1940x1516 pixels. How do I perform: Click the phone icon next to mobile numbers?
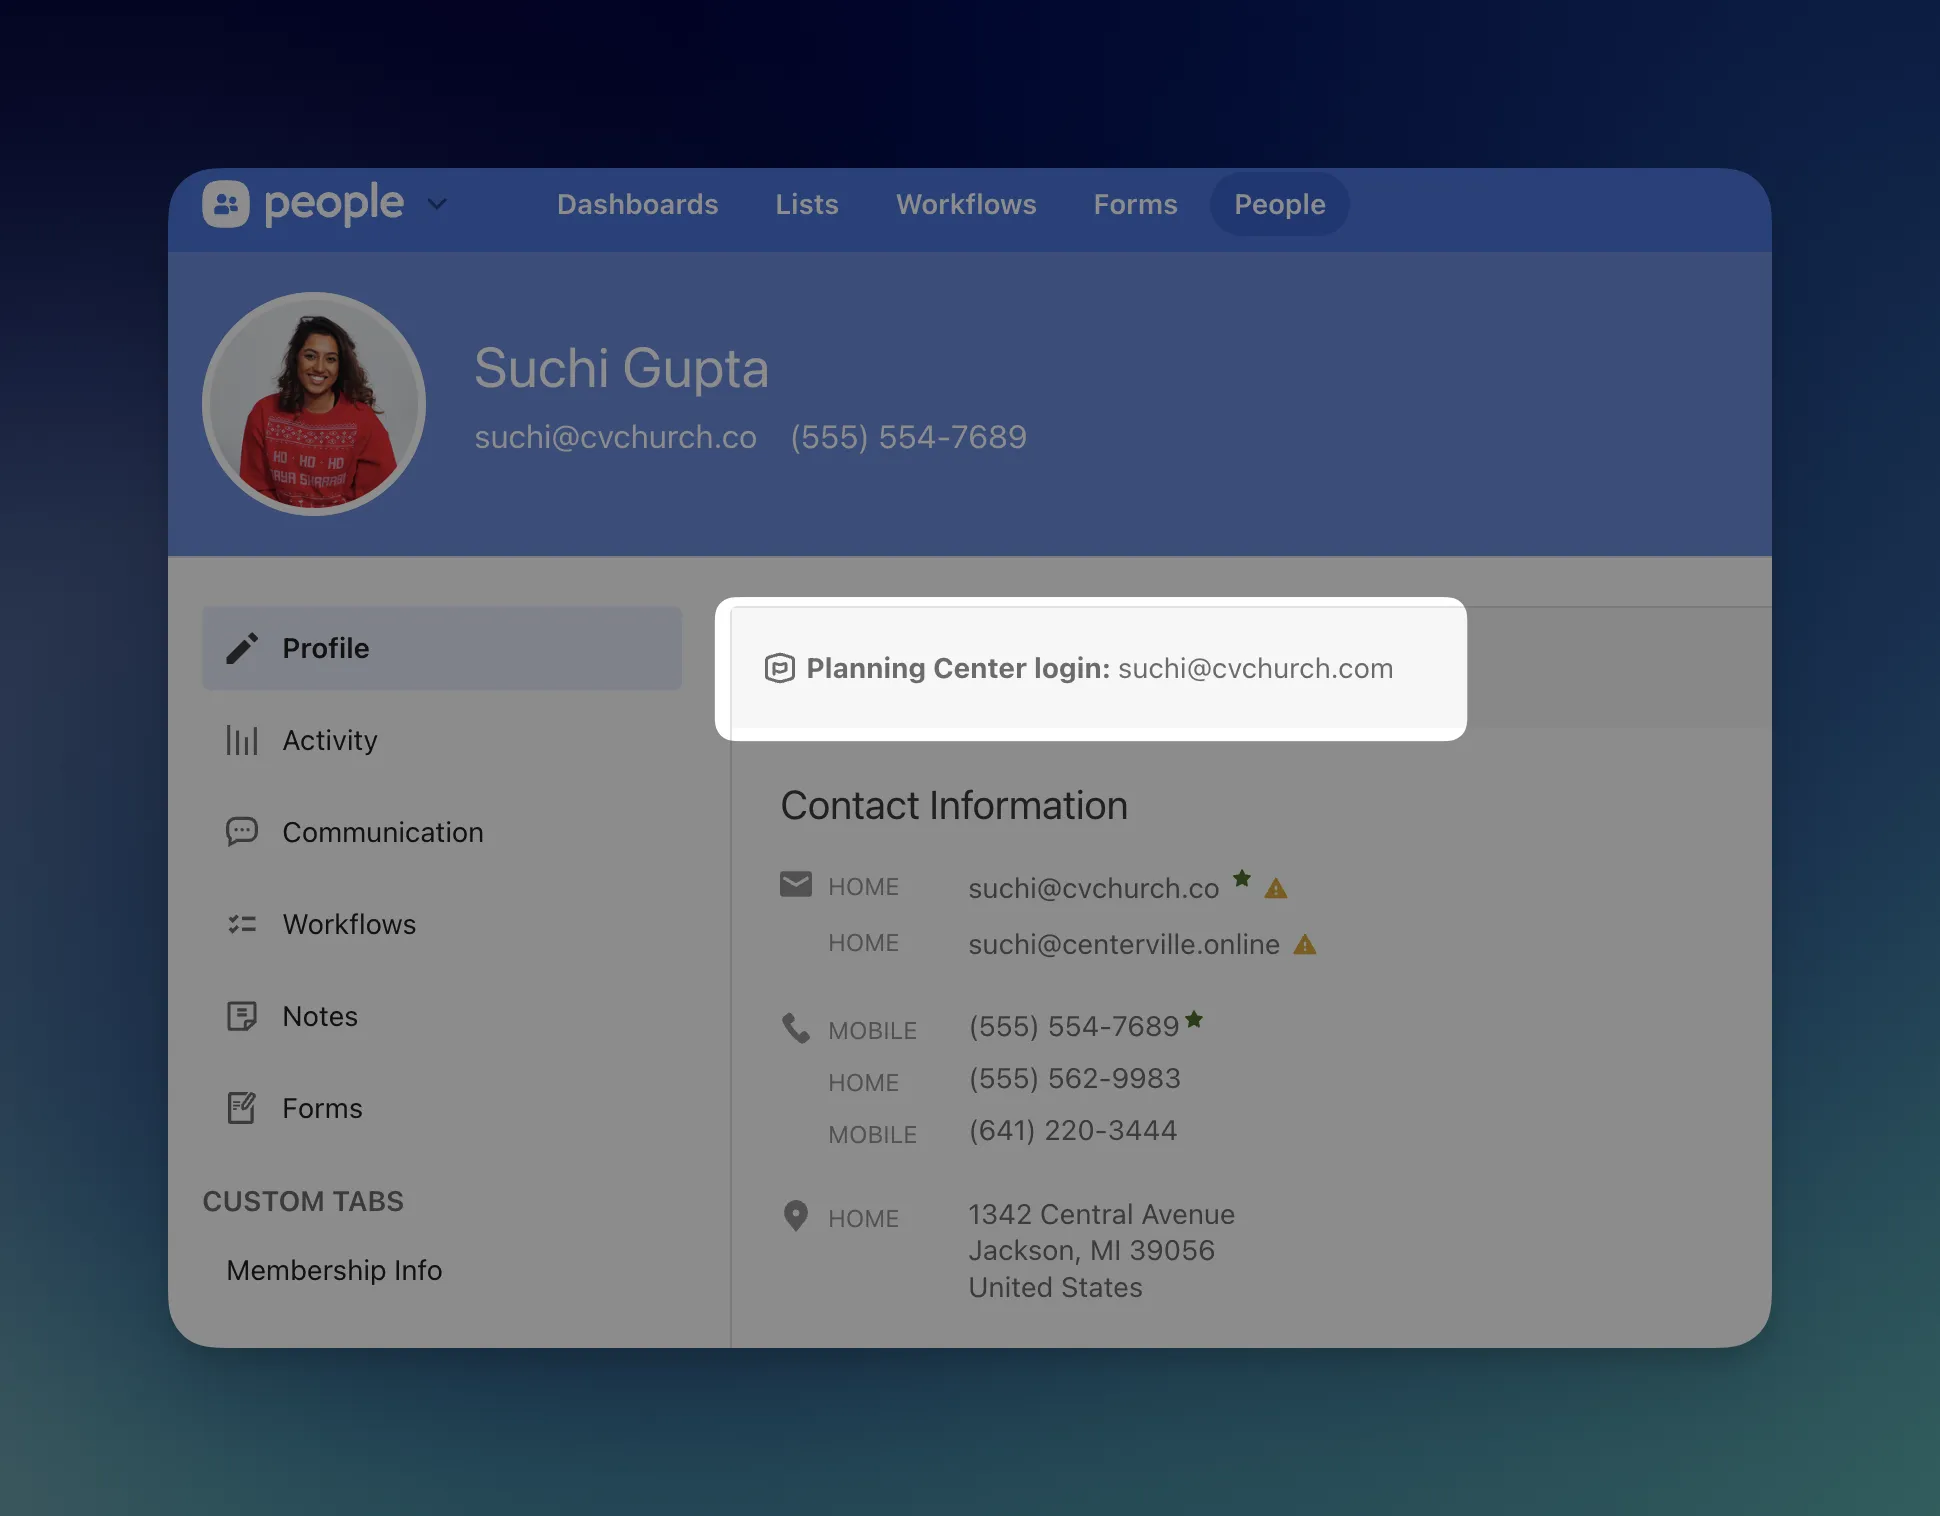tap(796, 1027)
